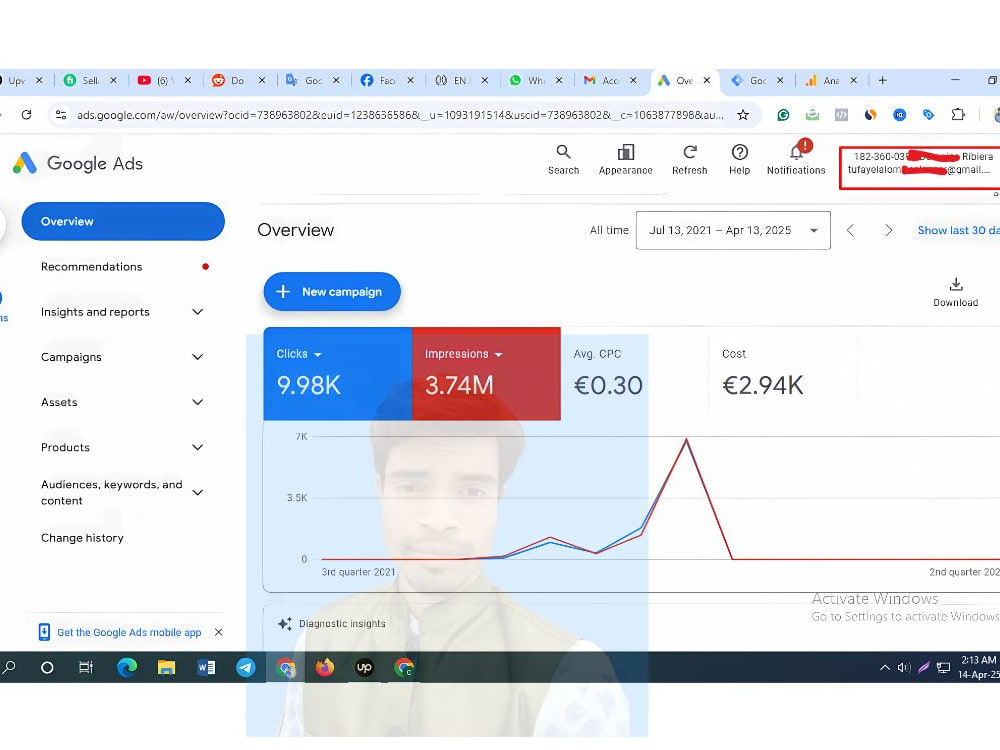Viewport: 1000px width, 750px height.
Task: Open the browser Extensions puzzle icon
Action: [958, 115]
